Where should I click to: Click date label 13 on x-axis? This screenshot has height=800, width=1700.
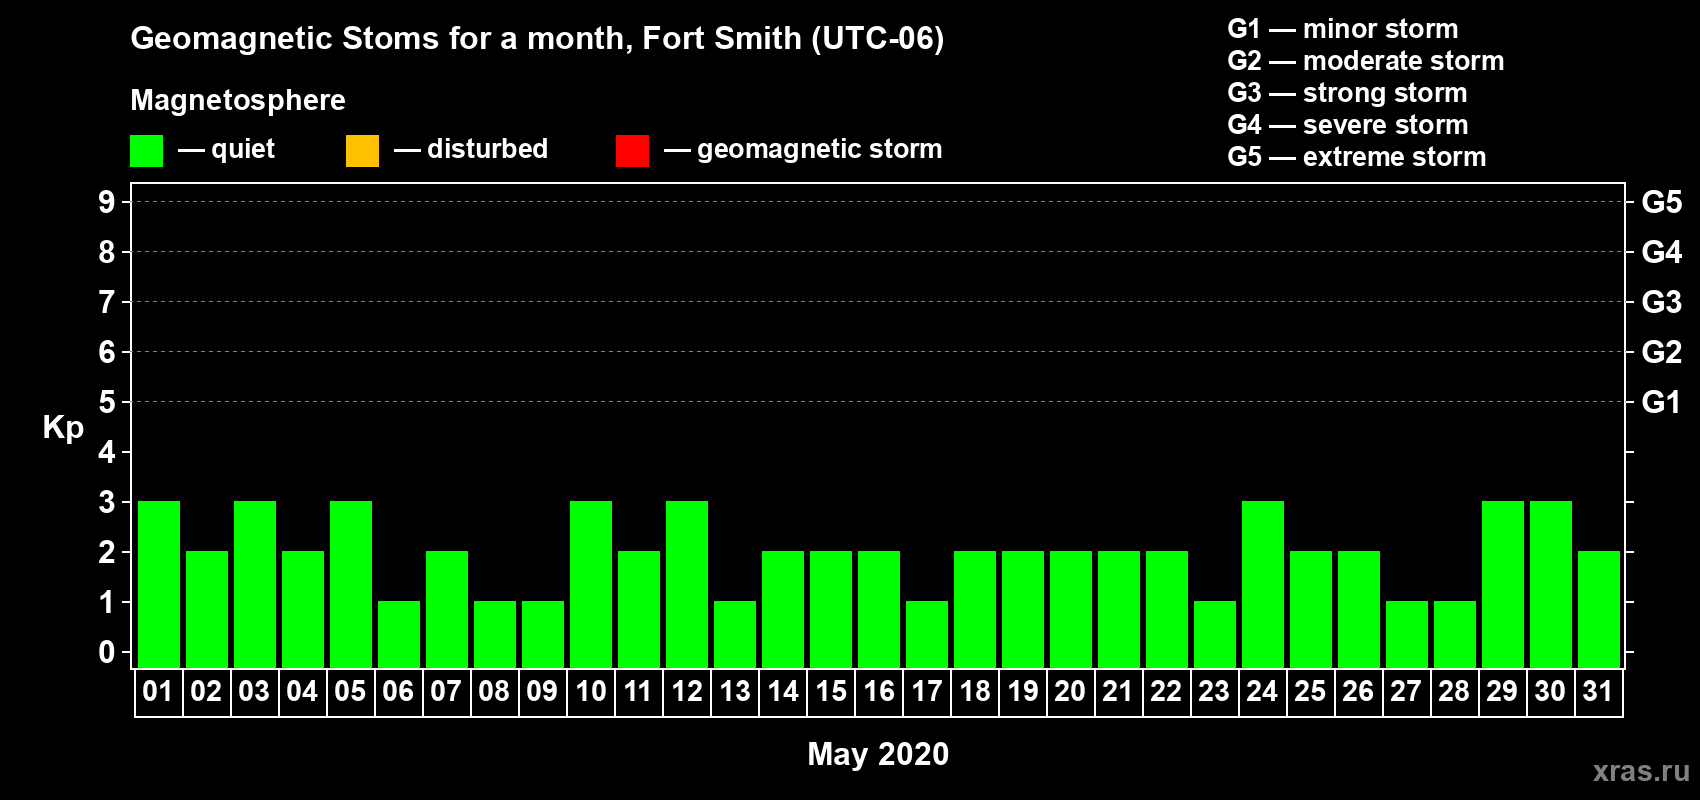735,692
